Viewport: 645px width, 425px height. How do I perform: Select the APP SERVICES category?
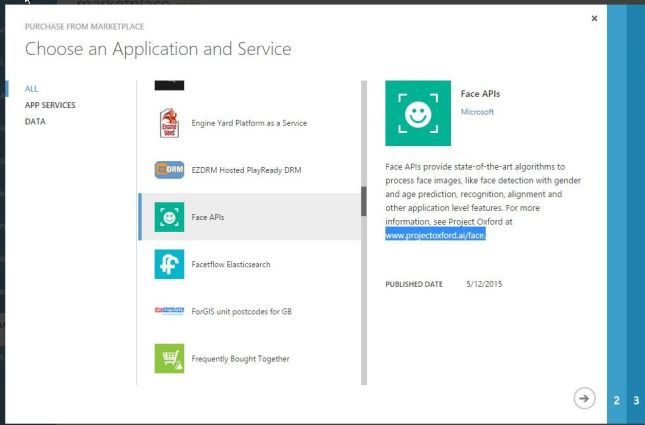point(50,105)
